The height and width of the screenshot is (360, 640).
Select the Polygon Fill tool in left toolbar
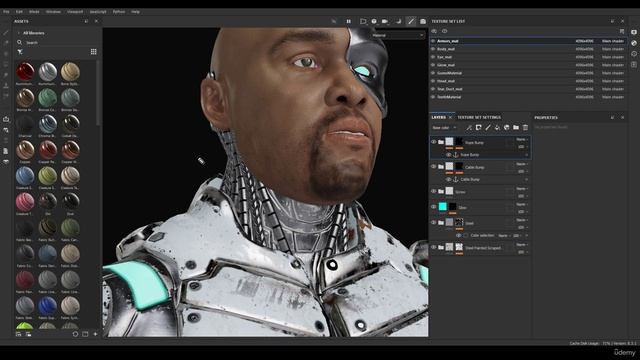tap(6, 64)
